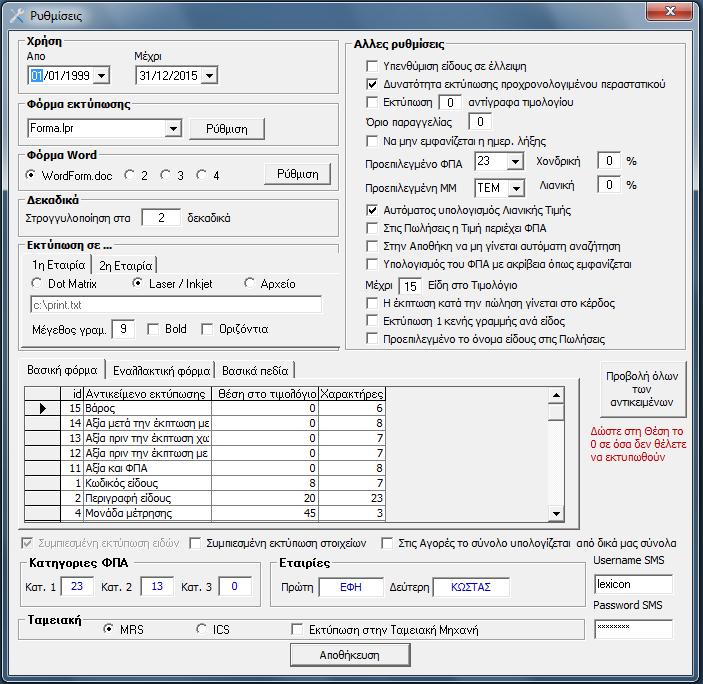Screen dimensions: 703x684
Task: Click the Password SMS field
Action: point(633,629)
